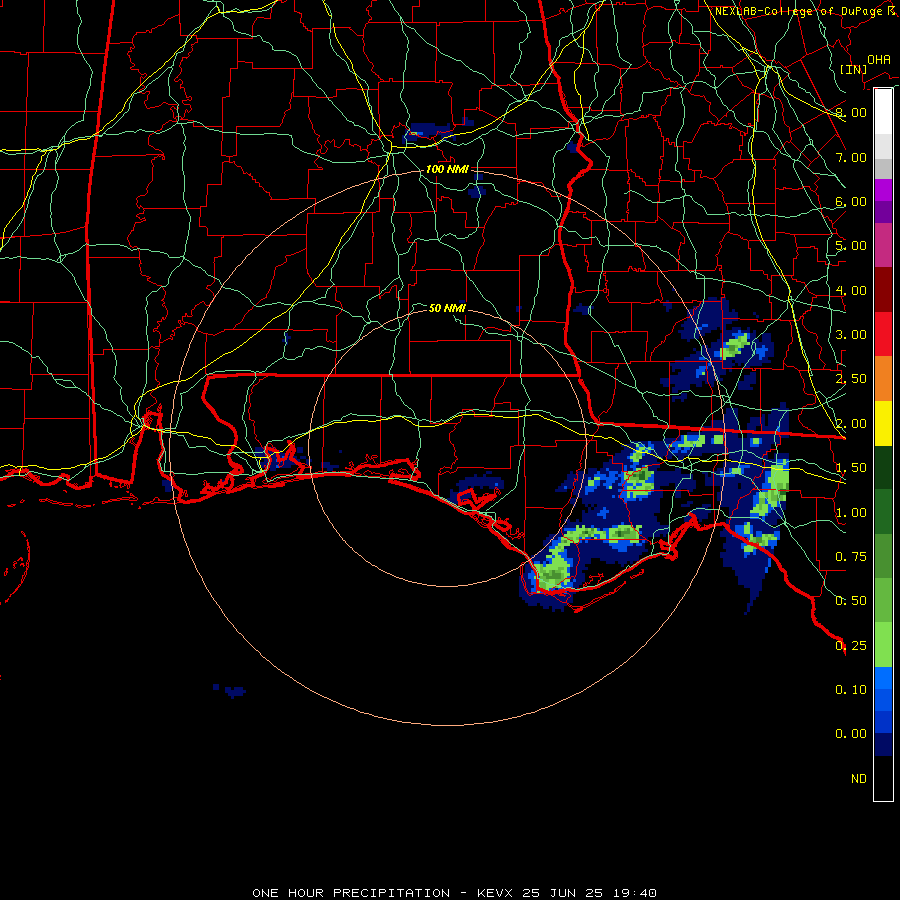This screenshot has width=900, height=900.
Task: Click the 2.50 legend value
Action: pos(851,379)
